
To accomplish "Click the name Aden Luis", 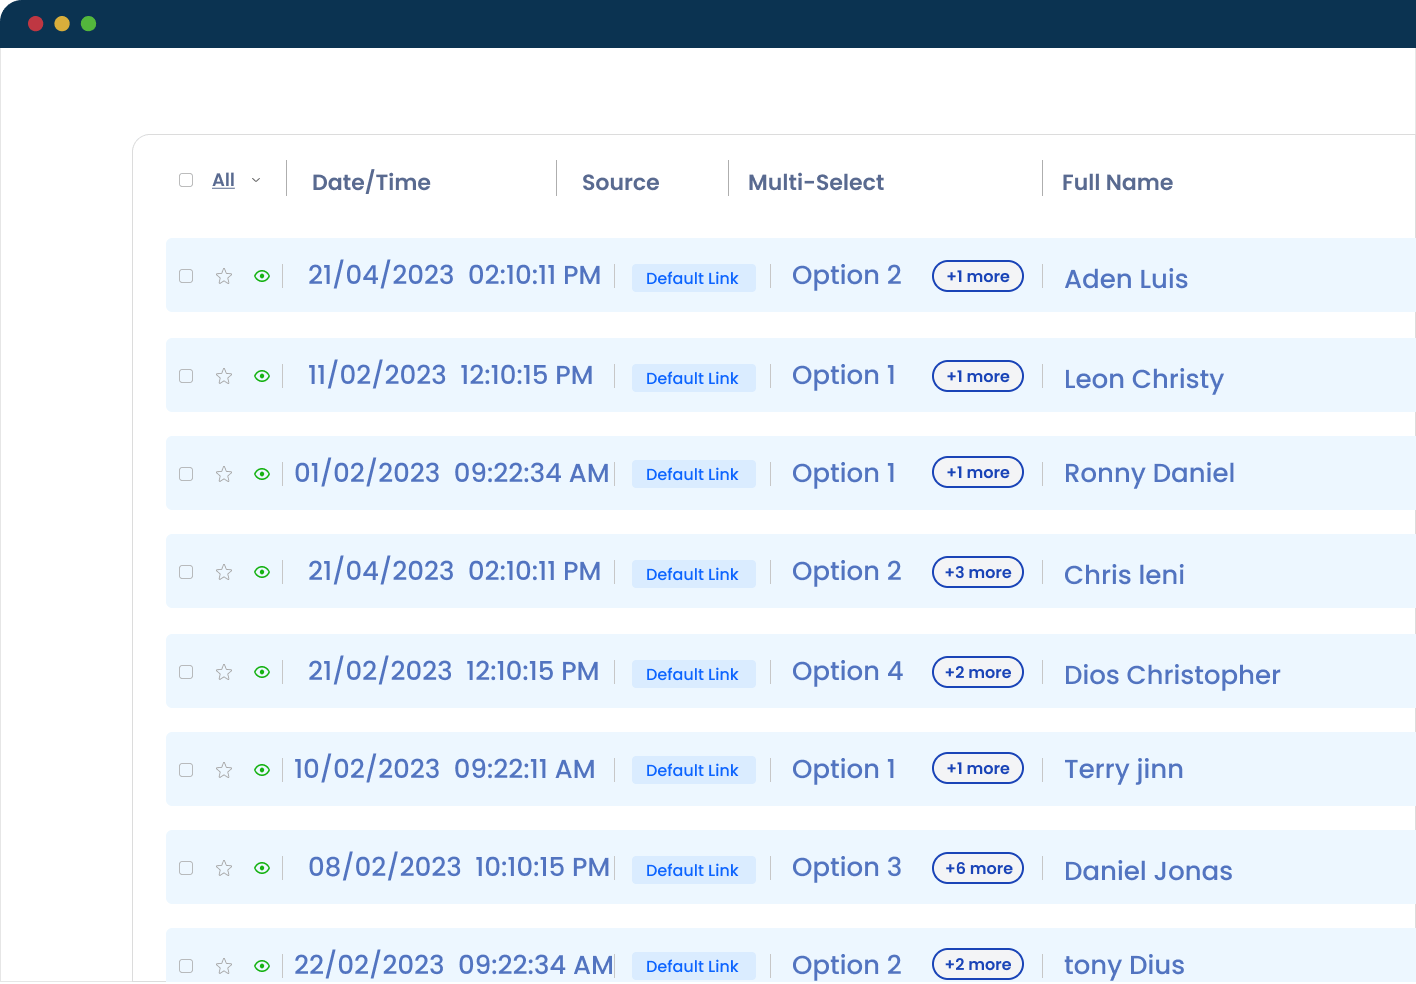I will 1126,279.
